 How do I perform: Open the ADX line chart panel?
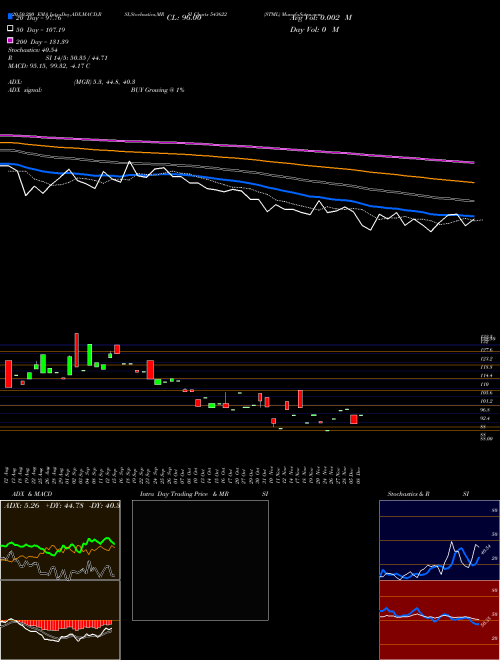point(60,540)
